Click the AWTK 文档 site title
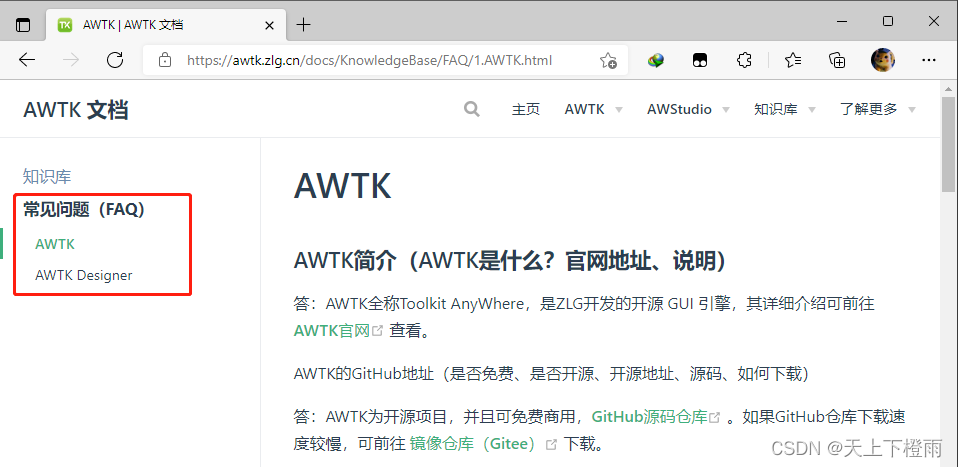The image size is (958, 467). click(76, 110)
